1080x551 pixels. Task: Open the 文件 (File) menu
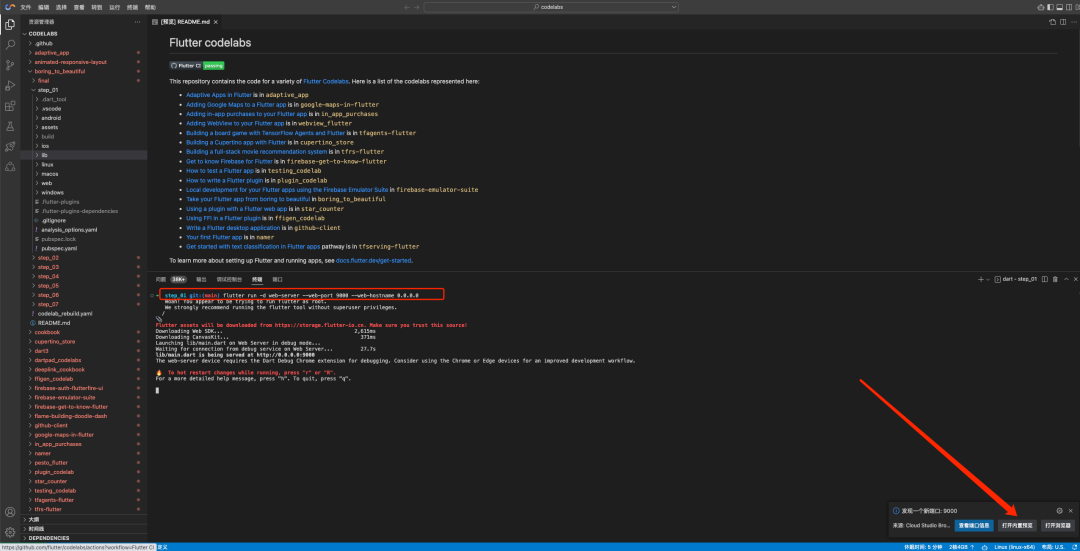point(25,7)
